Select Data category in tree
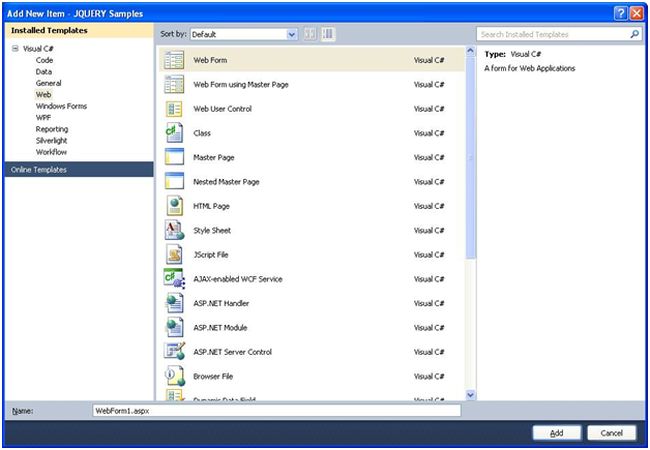This screenshot has height=450, width=650. pyautogui.click(x=44, y=72)
